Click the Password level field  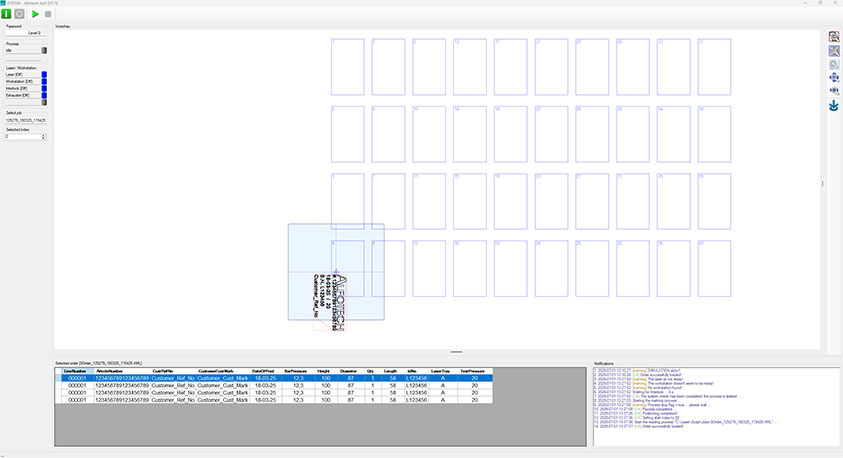tap(25, 33)
